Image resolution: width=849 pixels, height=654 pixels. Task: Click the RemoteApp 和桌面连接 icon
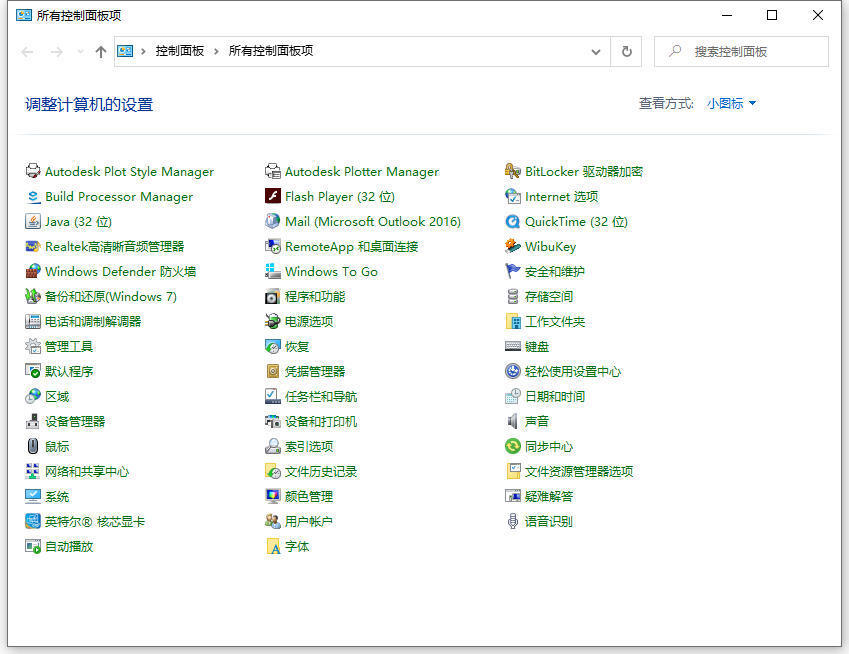pos(273,246)
